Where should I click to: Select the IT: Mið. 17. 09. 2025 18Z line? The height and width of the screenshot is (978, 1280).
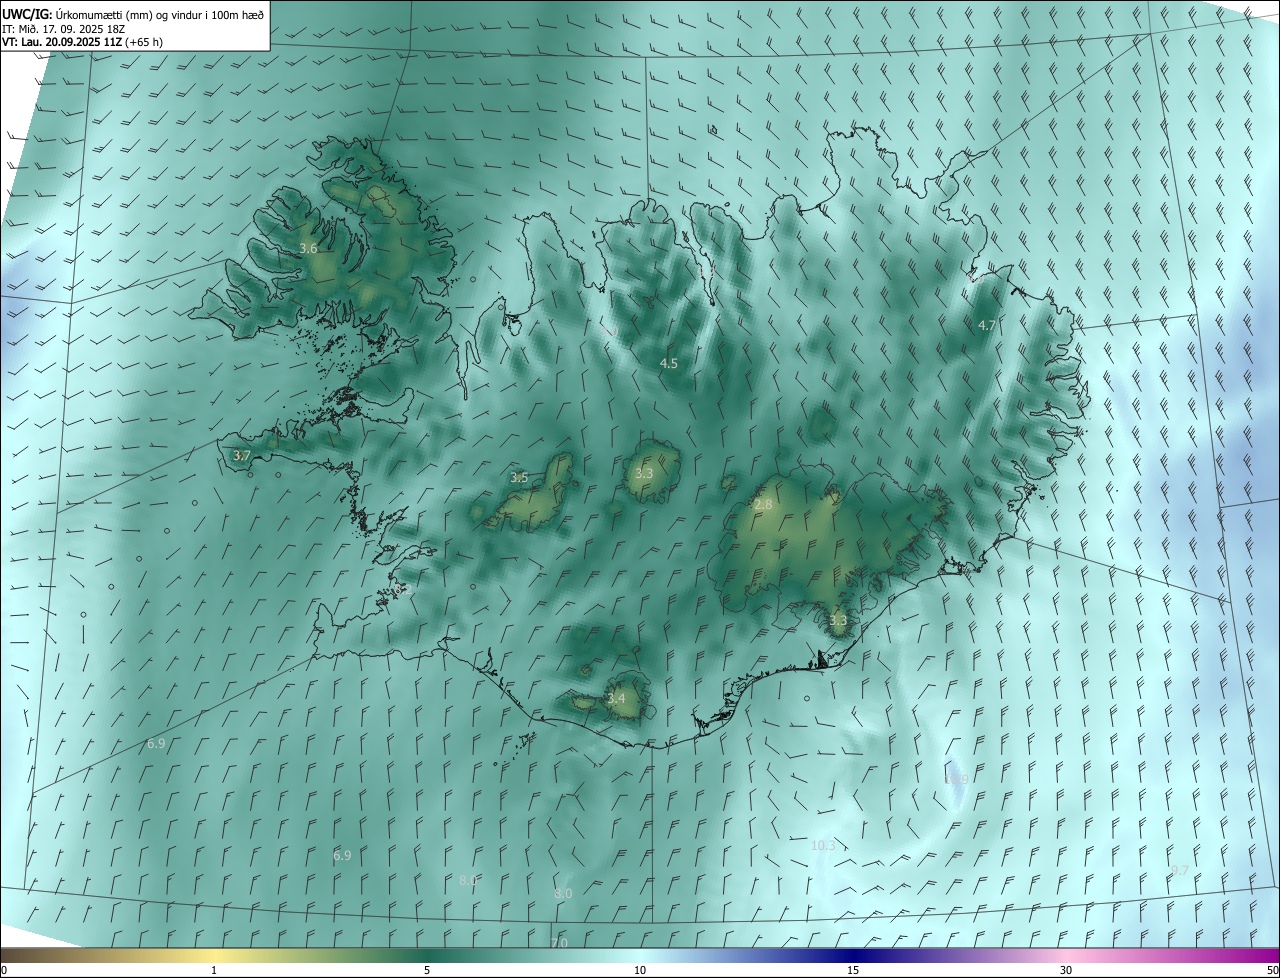click(x=64, y=29)
